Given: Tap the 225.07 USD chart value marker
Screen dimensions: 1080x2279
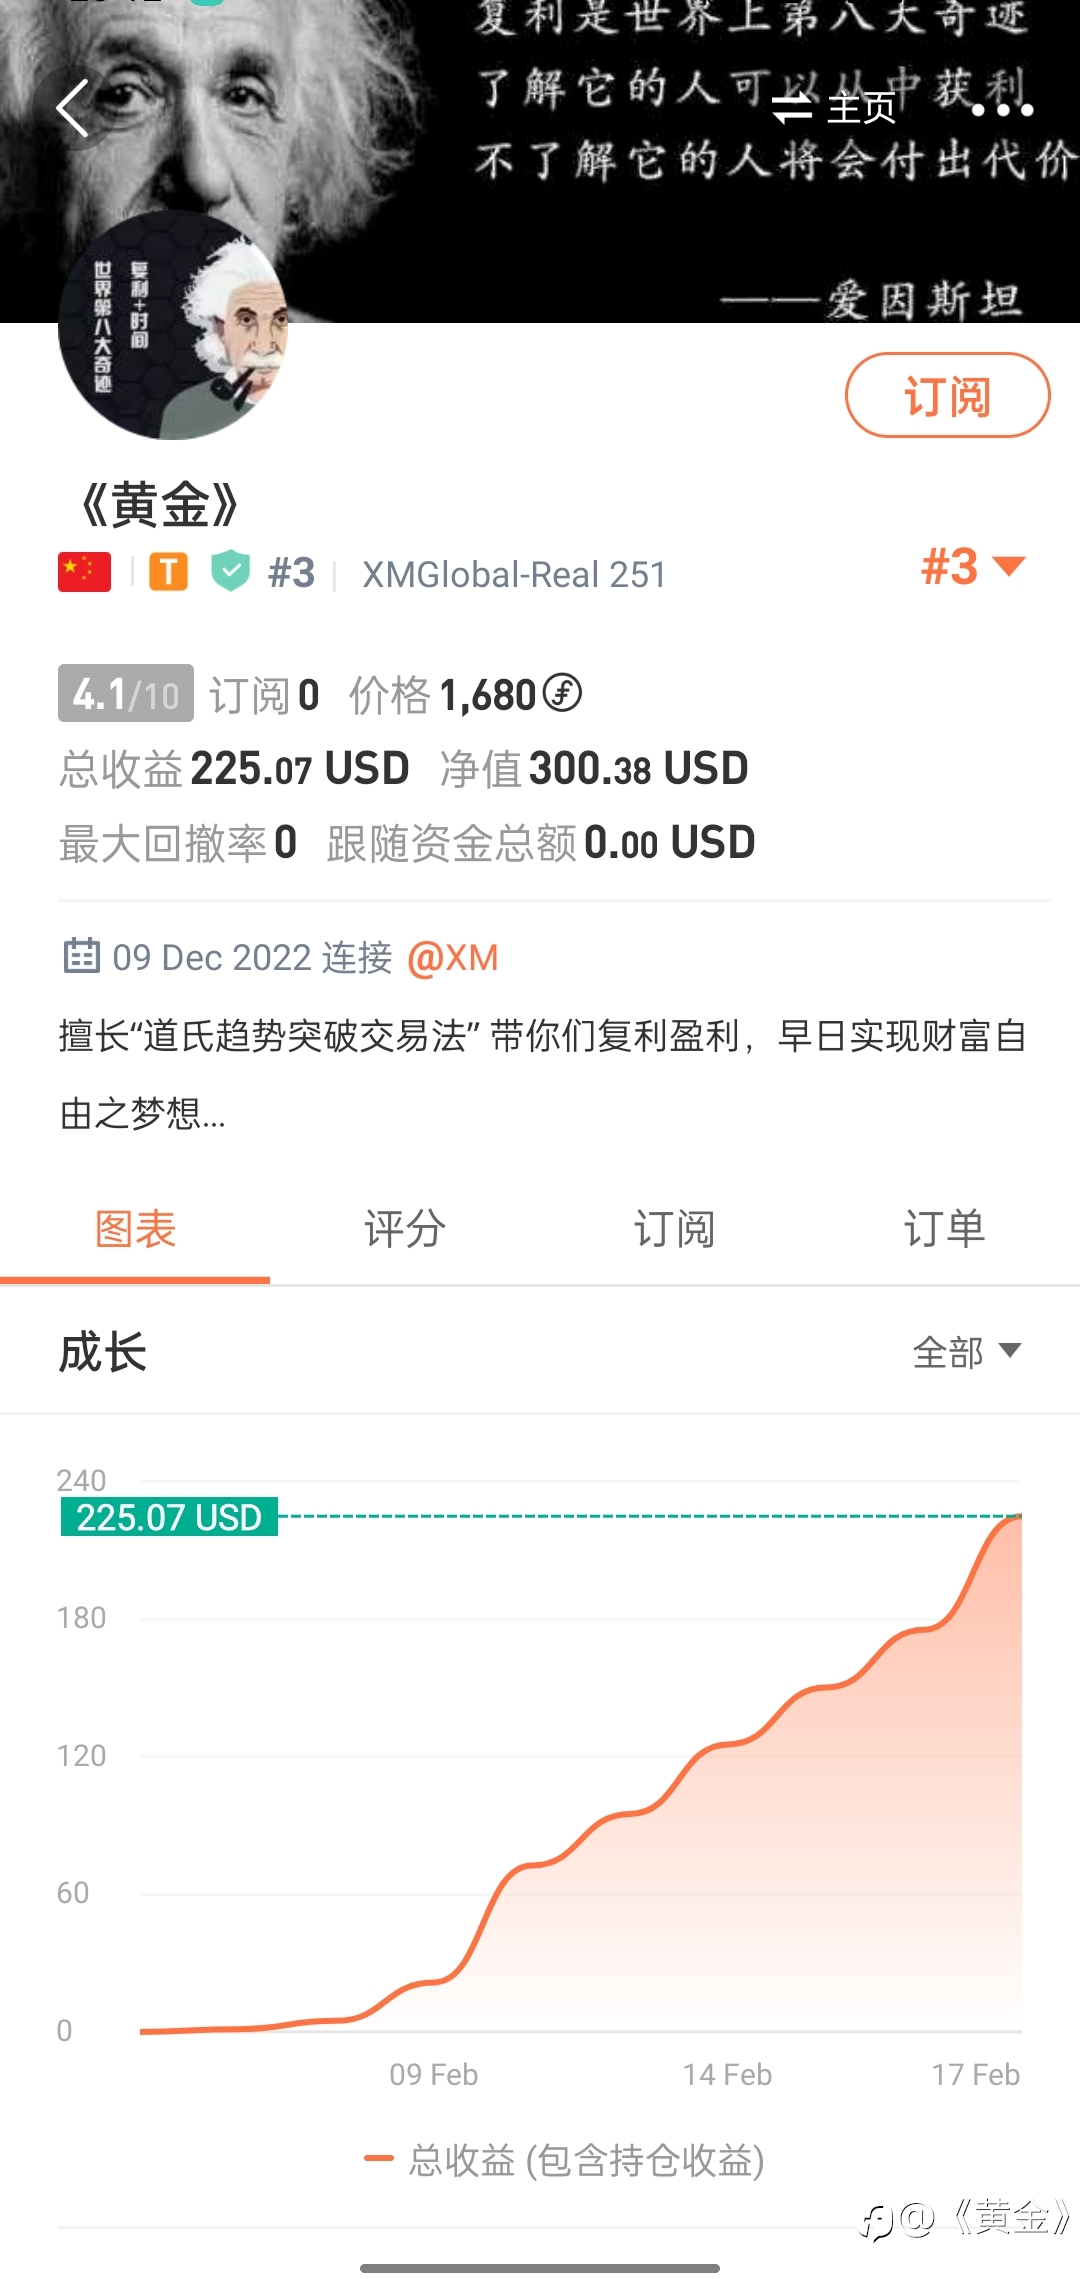Looking at the screenshot, I should pyautogui.click(x=169, y=1517).
